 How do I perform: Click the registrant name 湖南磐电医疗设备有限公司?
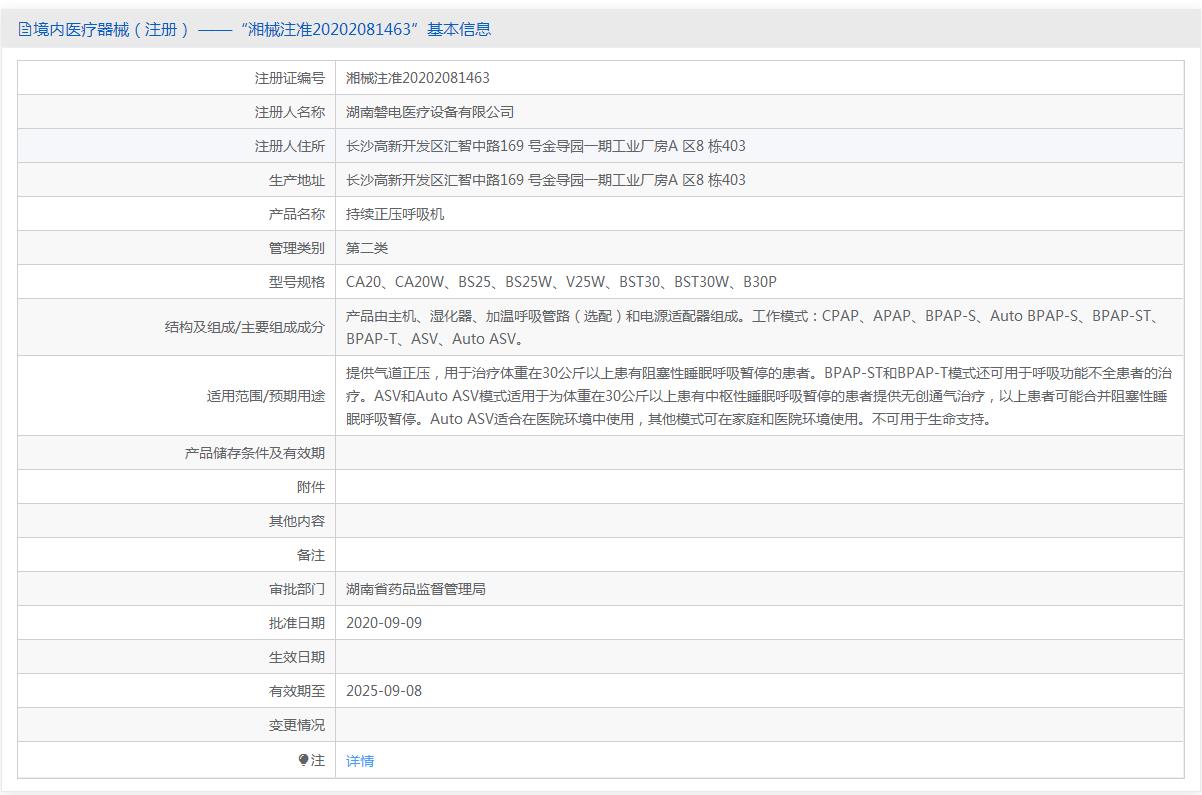pos(430,112)
